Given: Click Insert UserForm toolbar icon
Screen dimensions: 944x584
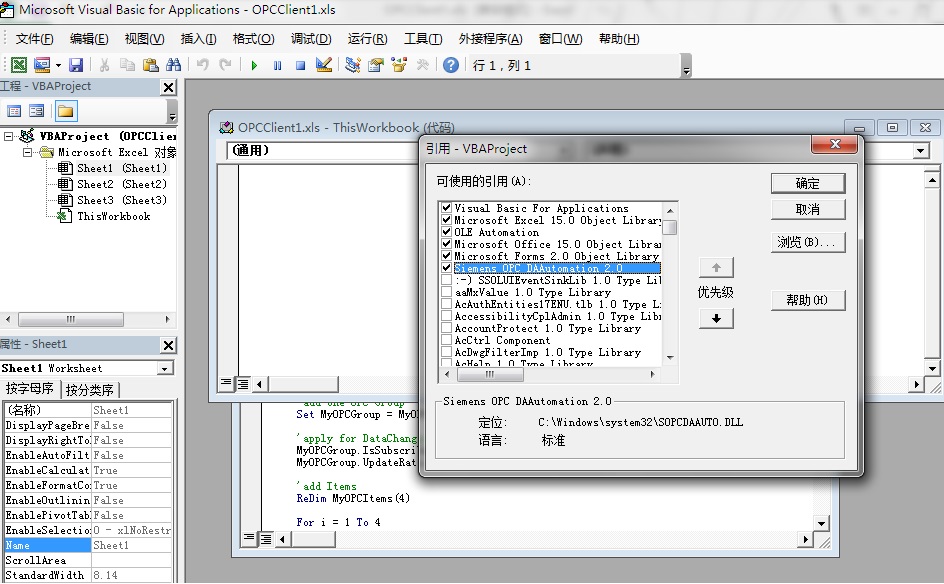Looking at the screenshot, I should coord(42,65).
